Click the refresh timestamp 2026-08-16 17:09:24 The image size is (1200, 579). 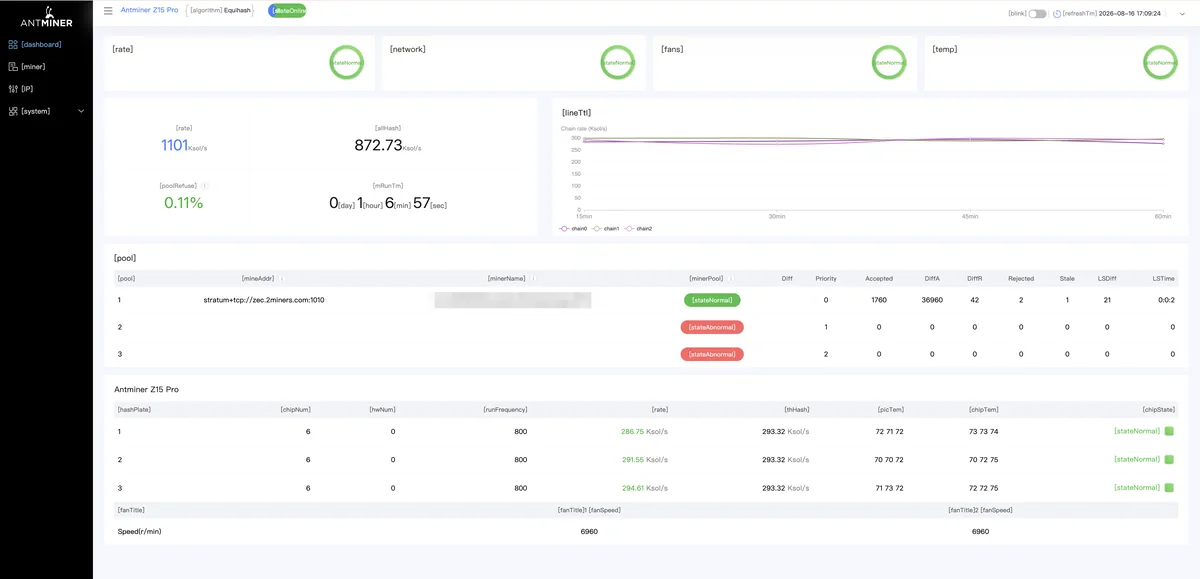(x=1129, y=14)
